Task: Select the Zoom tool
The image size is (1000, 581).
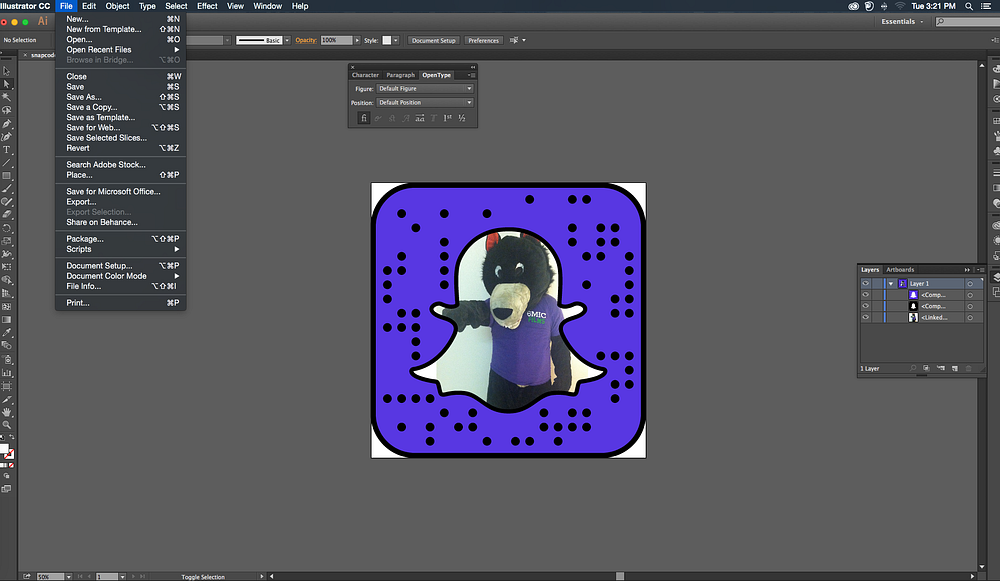Action: [x=6, y=424]
